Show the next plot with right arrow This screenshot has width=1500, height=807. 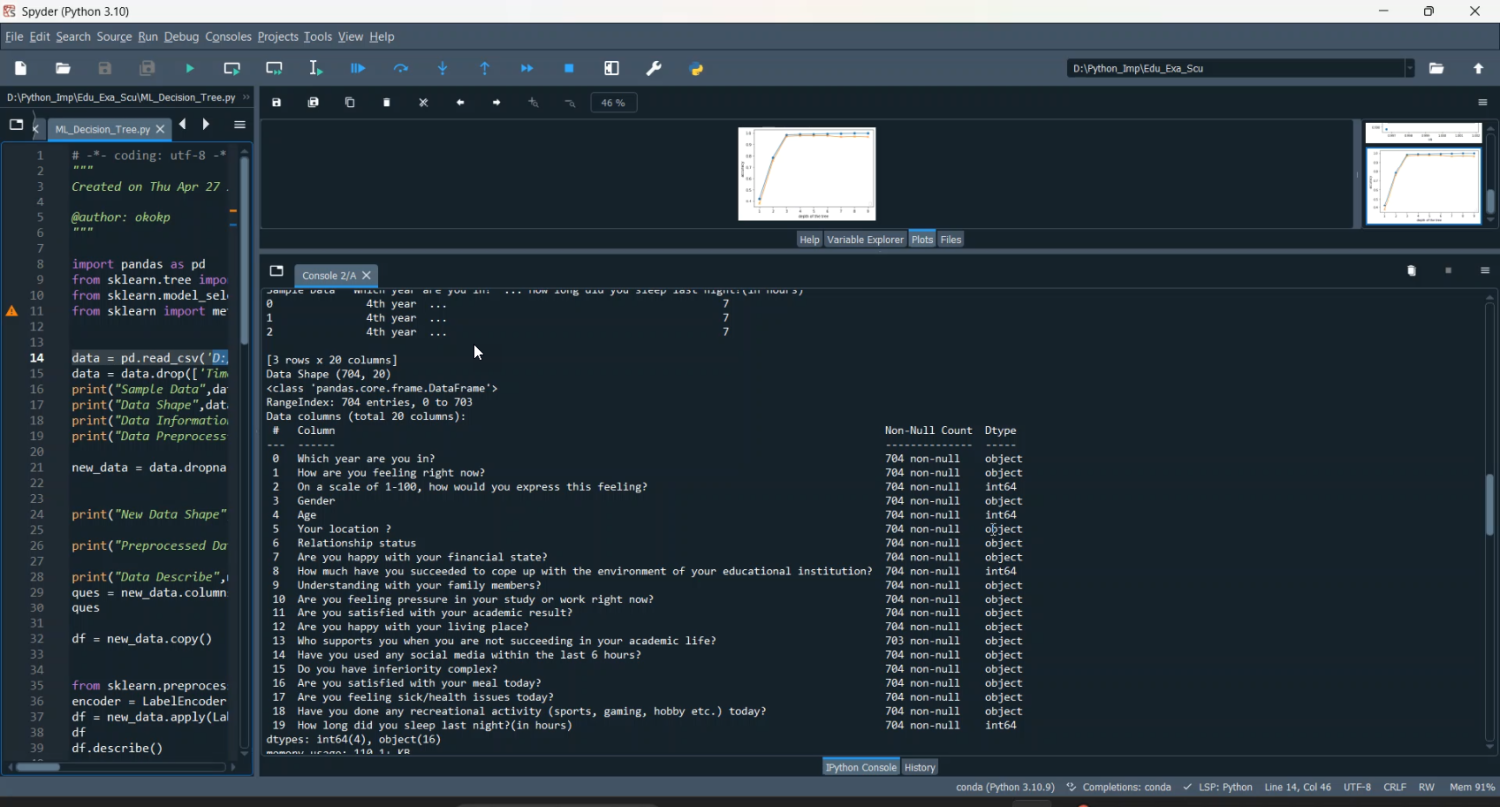tap(497, 103)
